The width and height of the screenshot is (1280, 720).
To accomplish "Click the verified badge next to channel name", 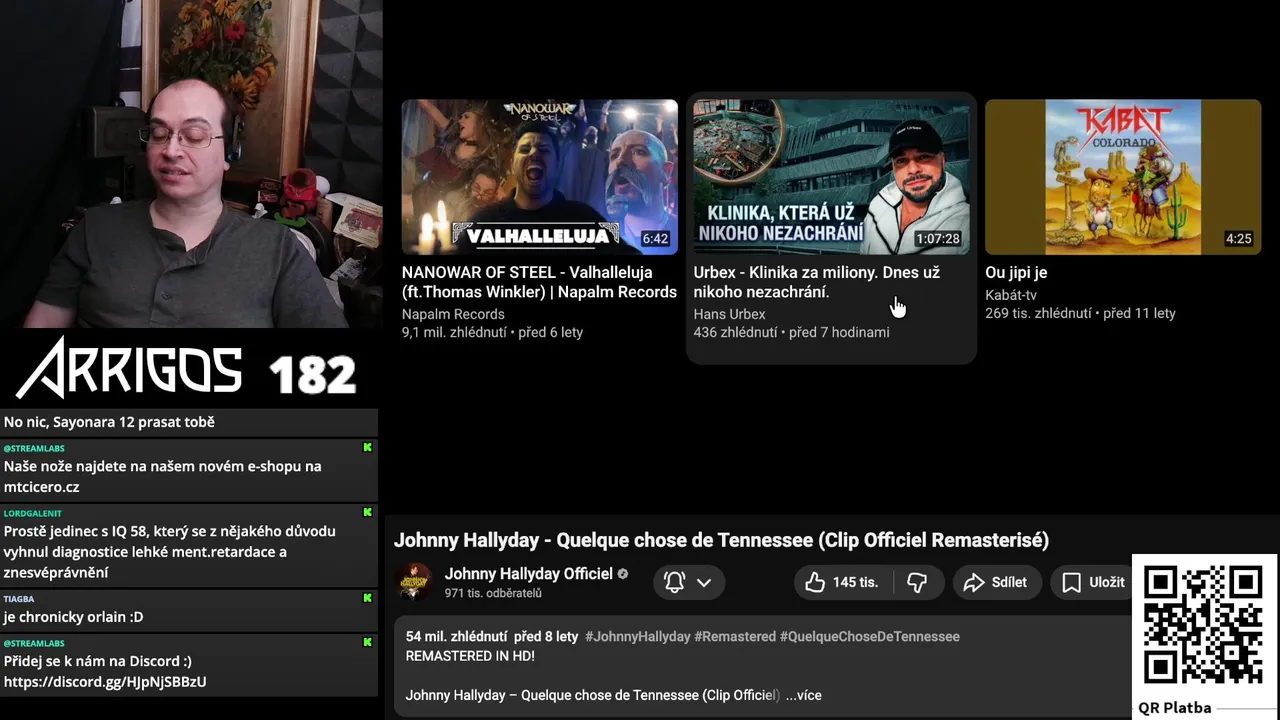I will (623, 574).
